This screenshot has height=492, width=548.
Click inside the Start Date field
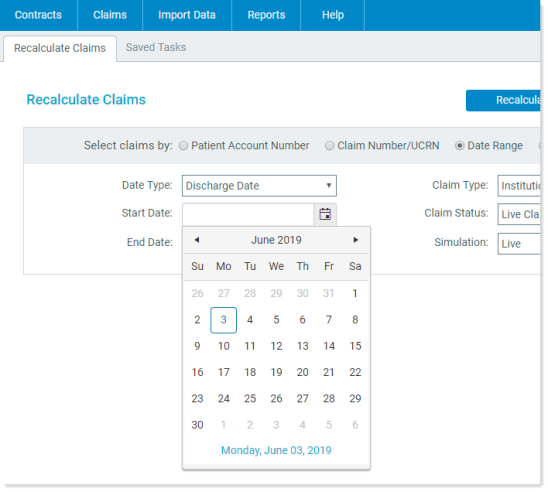coord(248,214)
